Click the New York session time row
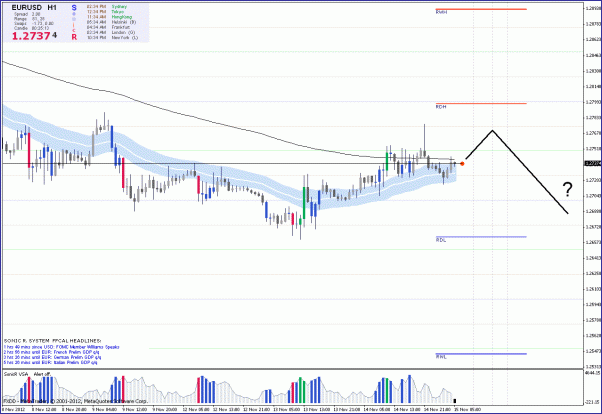The height and width of the screenshot is (414, 602). tap(112, 38)
